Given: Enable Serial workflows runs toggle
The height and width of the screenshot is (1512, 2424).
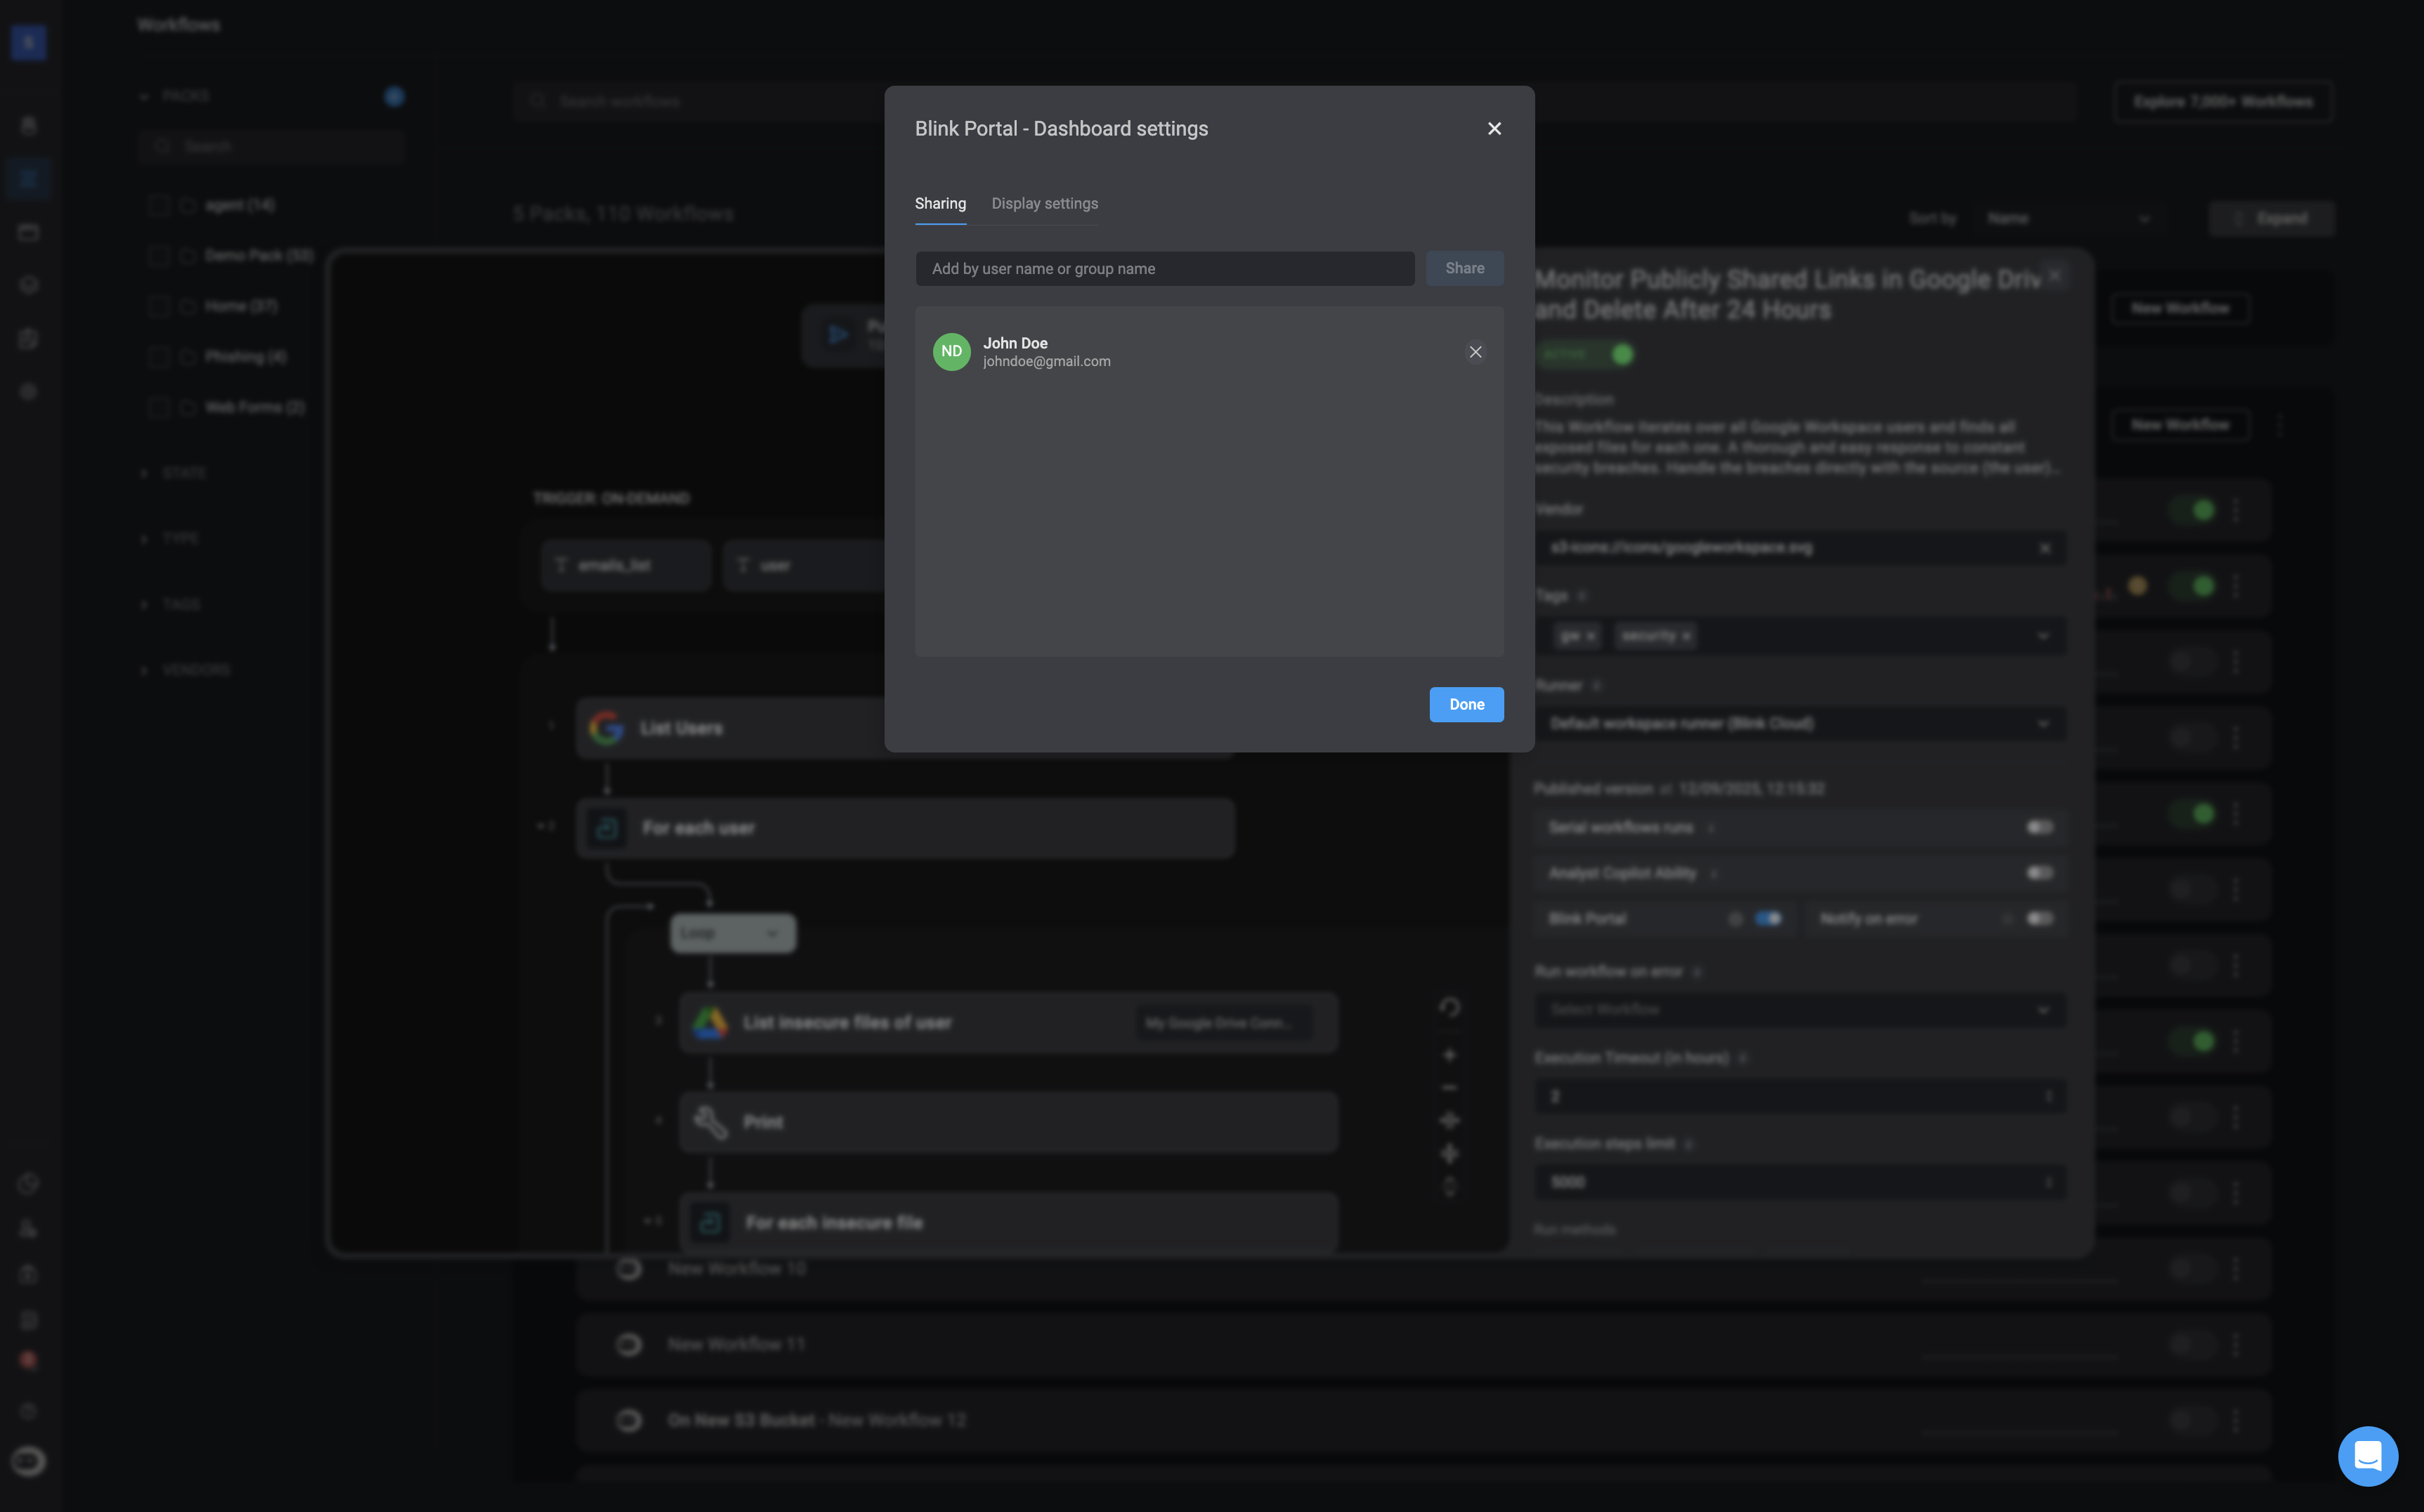Looking at the screenshot, I should [2038, 827].
